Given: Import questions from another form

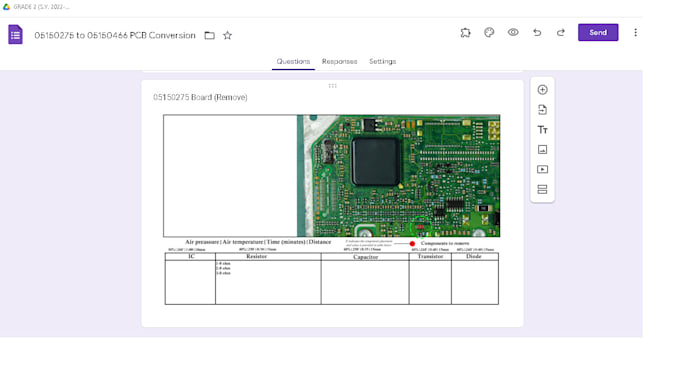Looking at the screenshot, I should point(542,110).
